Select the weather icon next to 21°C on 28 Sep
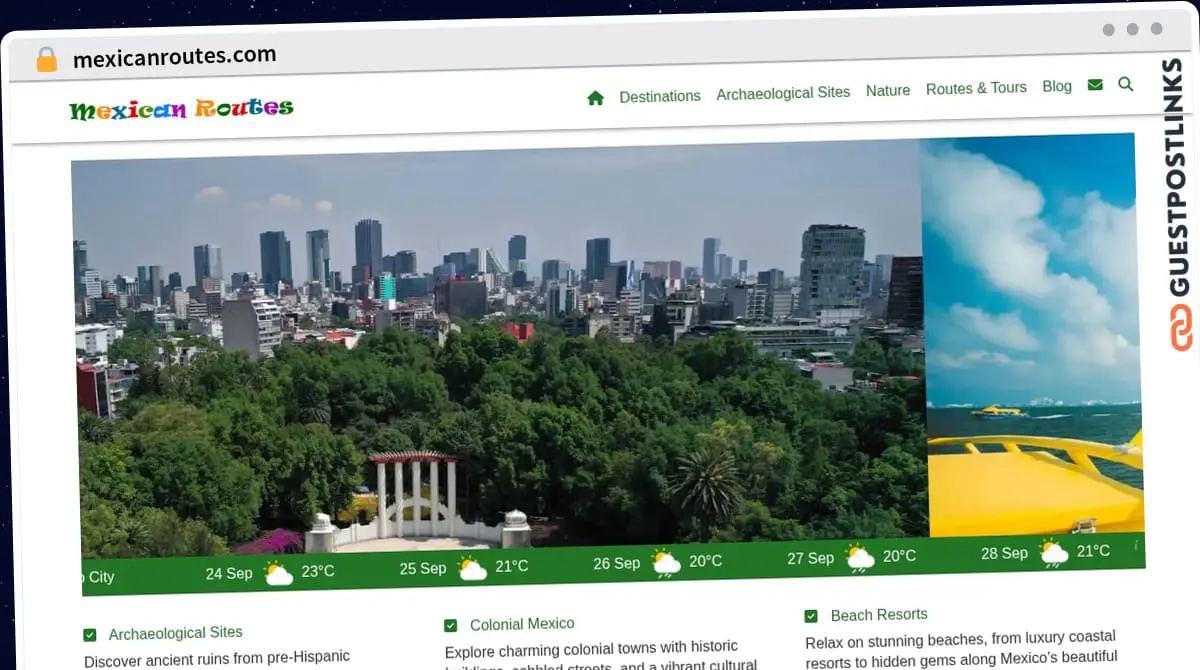 point(1052,551)
